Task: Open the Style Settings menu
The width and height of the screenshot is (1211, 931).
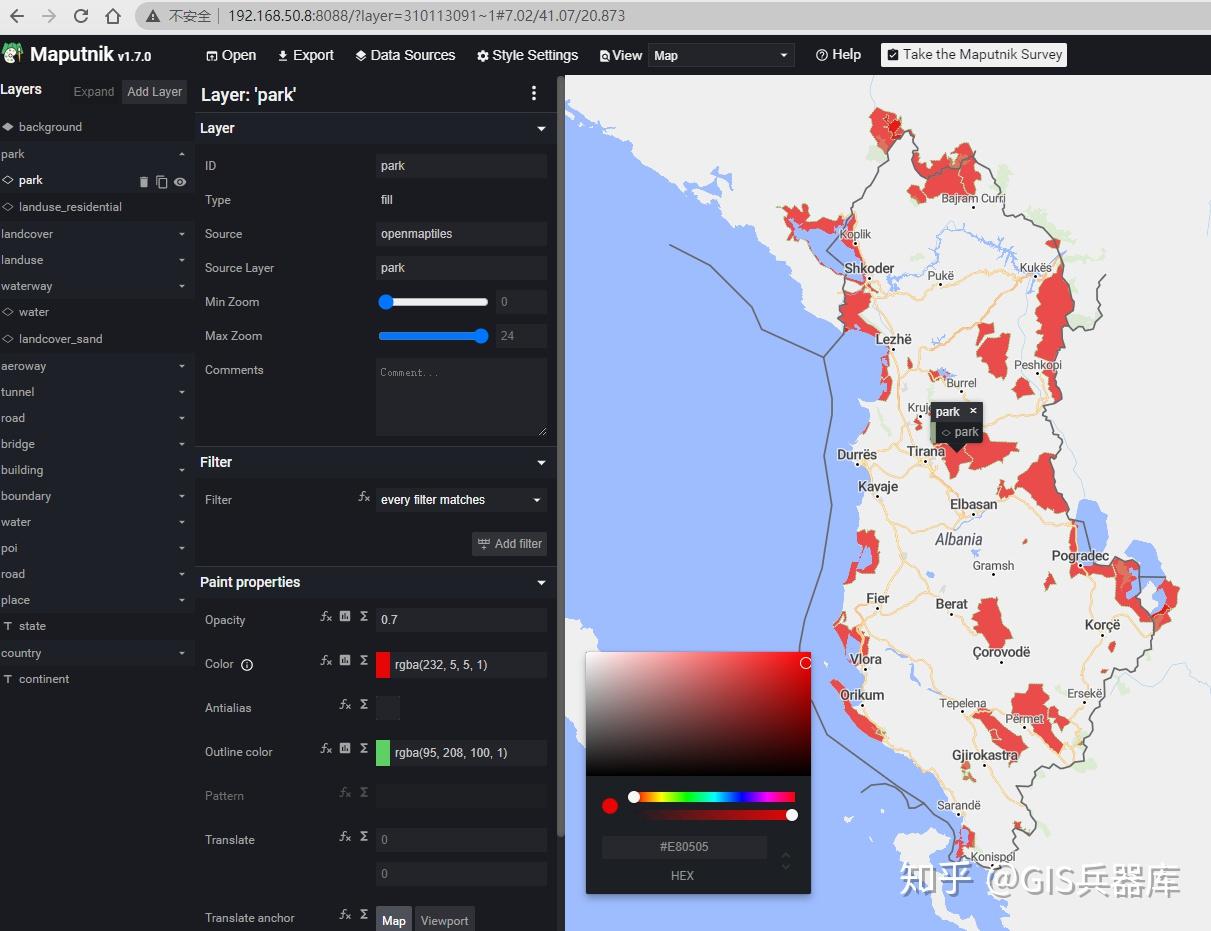Action: pyautogui.click(x=527, y=56)
